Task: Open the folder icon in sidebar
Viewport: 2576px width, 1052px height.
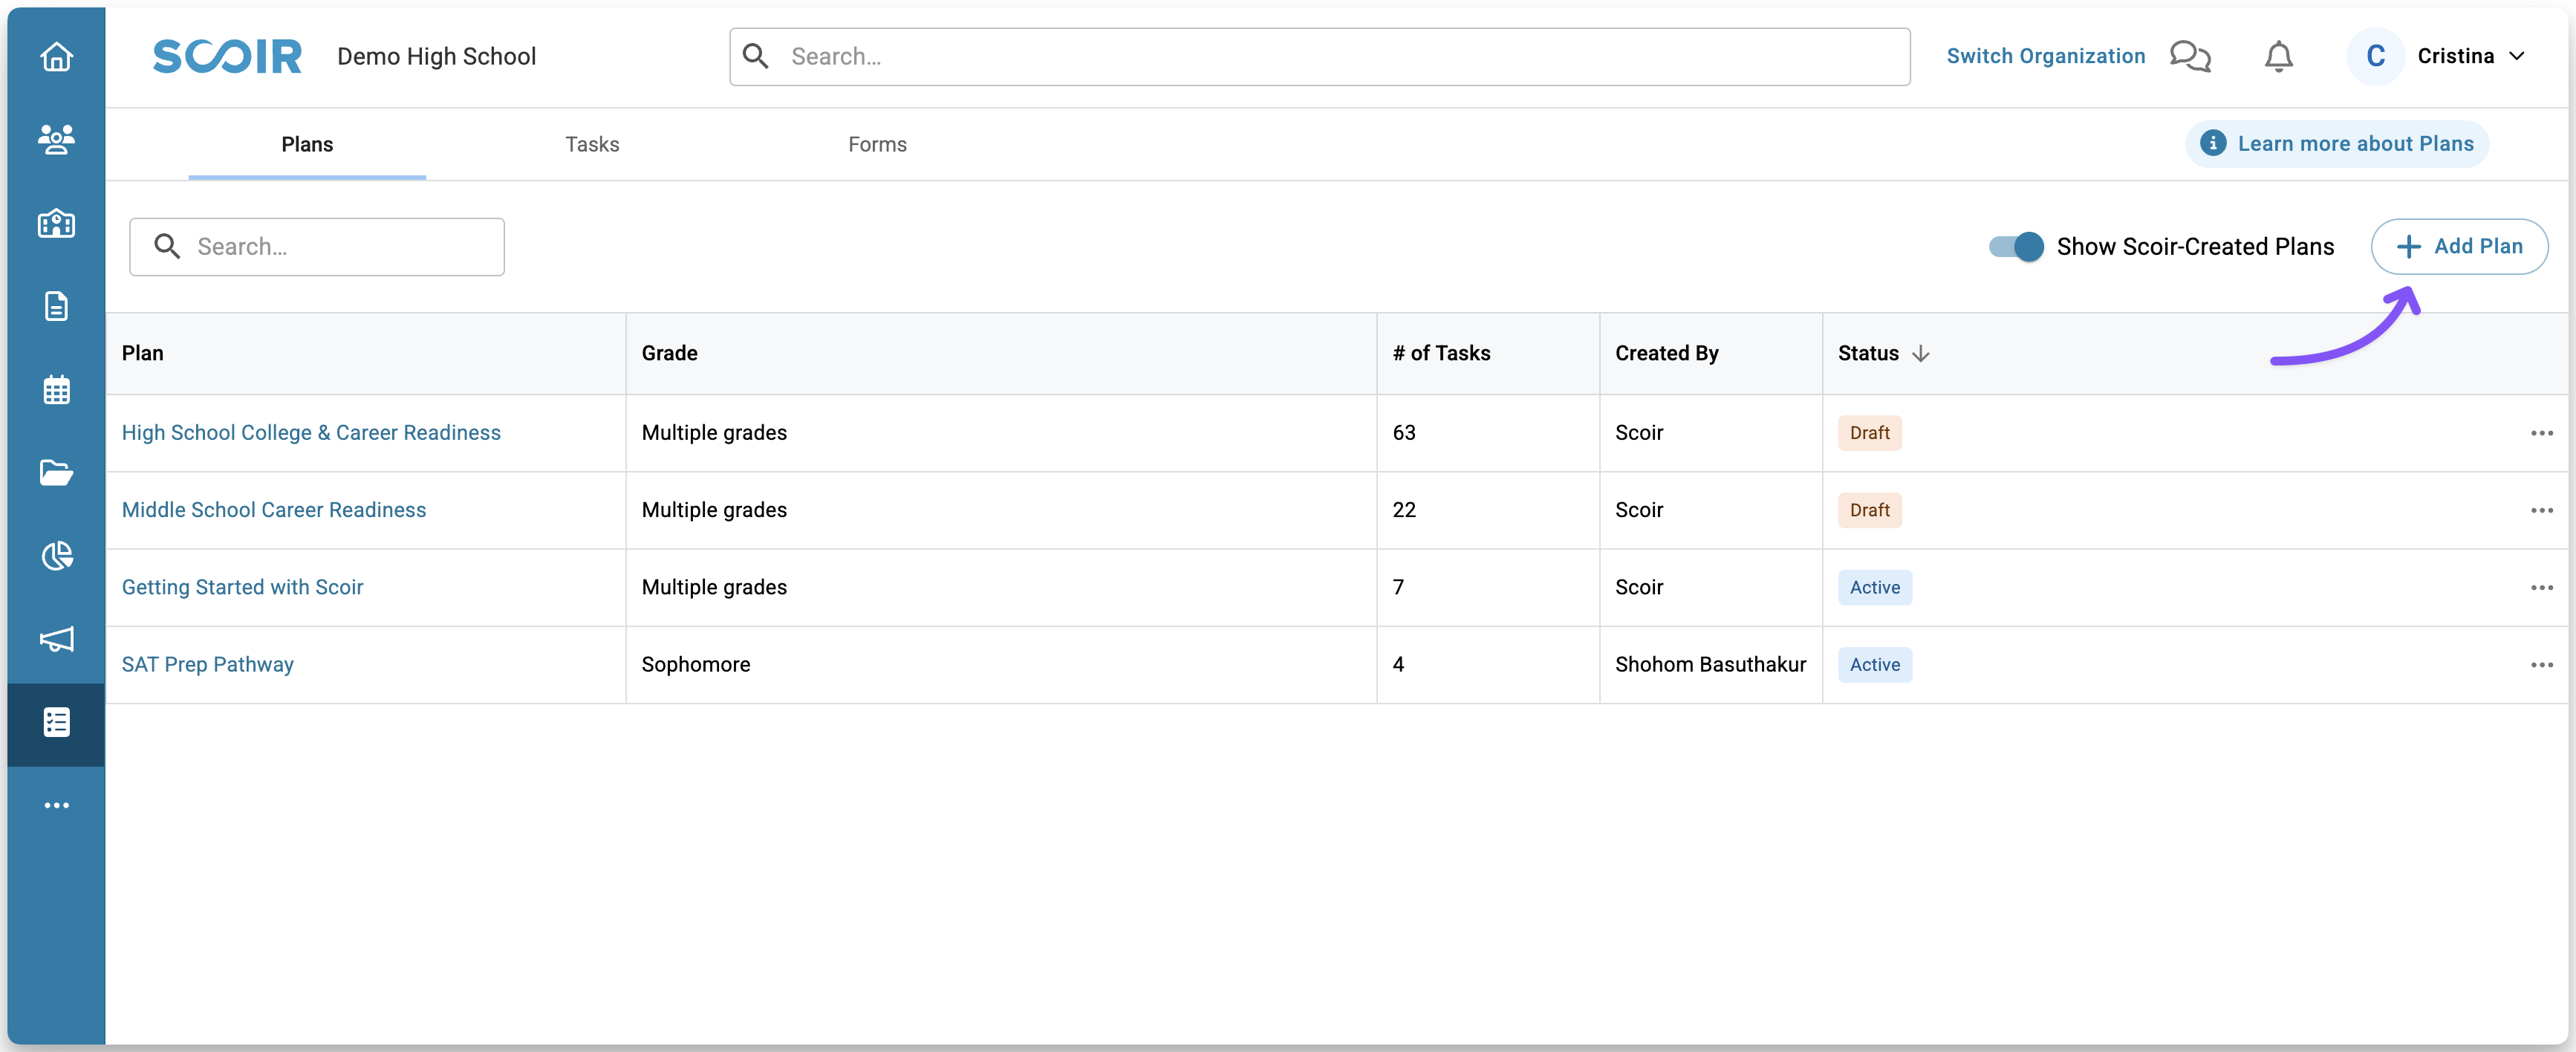Action: click(56, 472)
